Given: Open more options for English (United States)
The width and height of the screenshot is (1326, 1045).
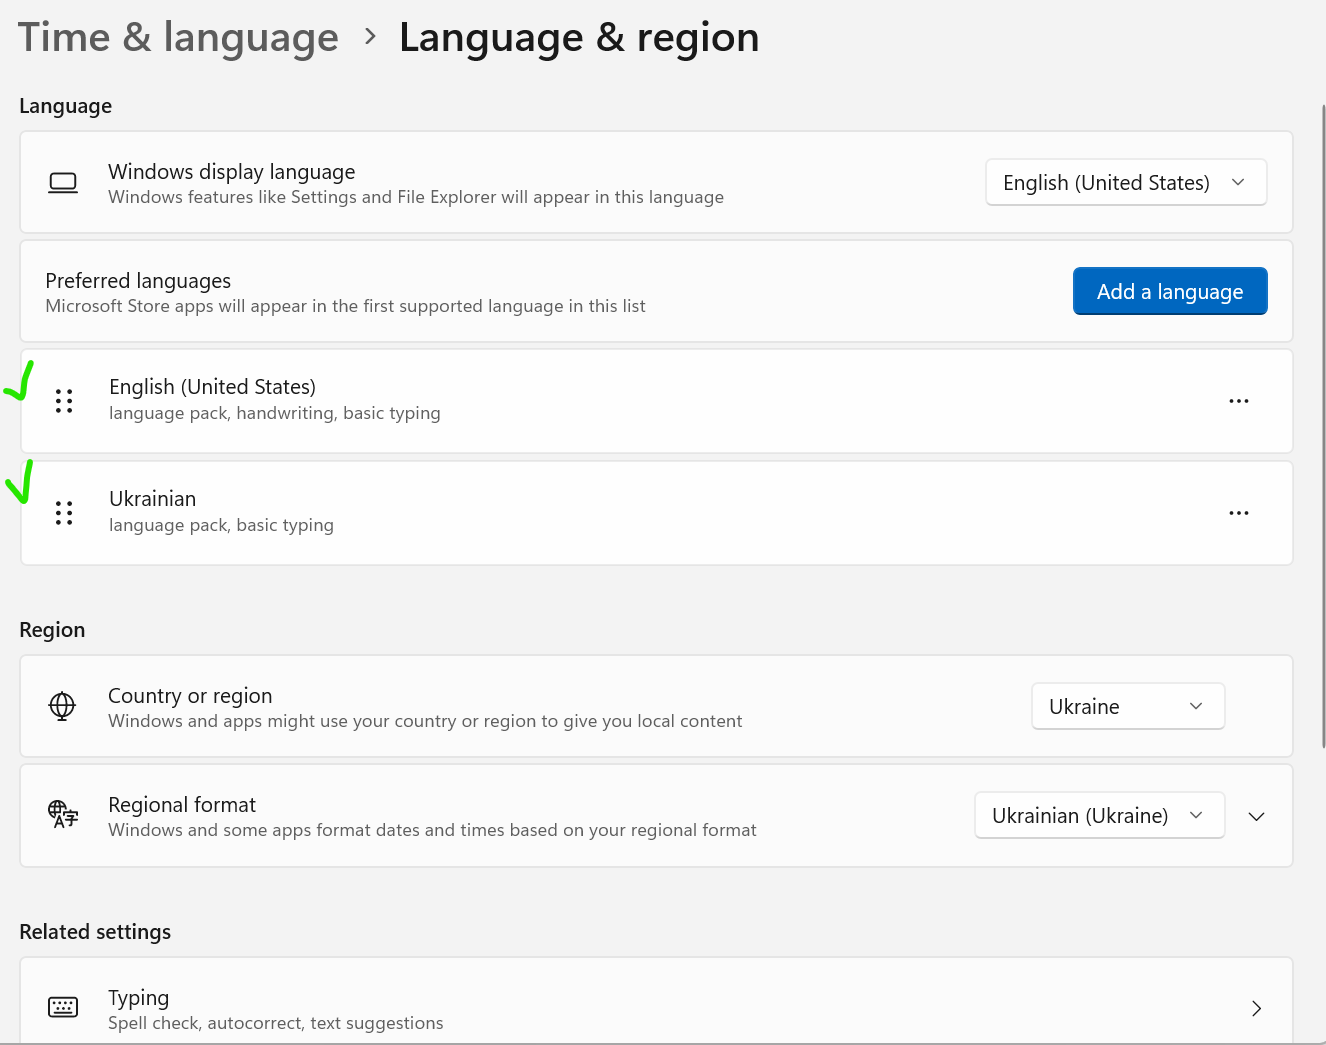Looking at the screenshot, I should (1239, 401).
